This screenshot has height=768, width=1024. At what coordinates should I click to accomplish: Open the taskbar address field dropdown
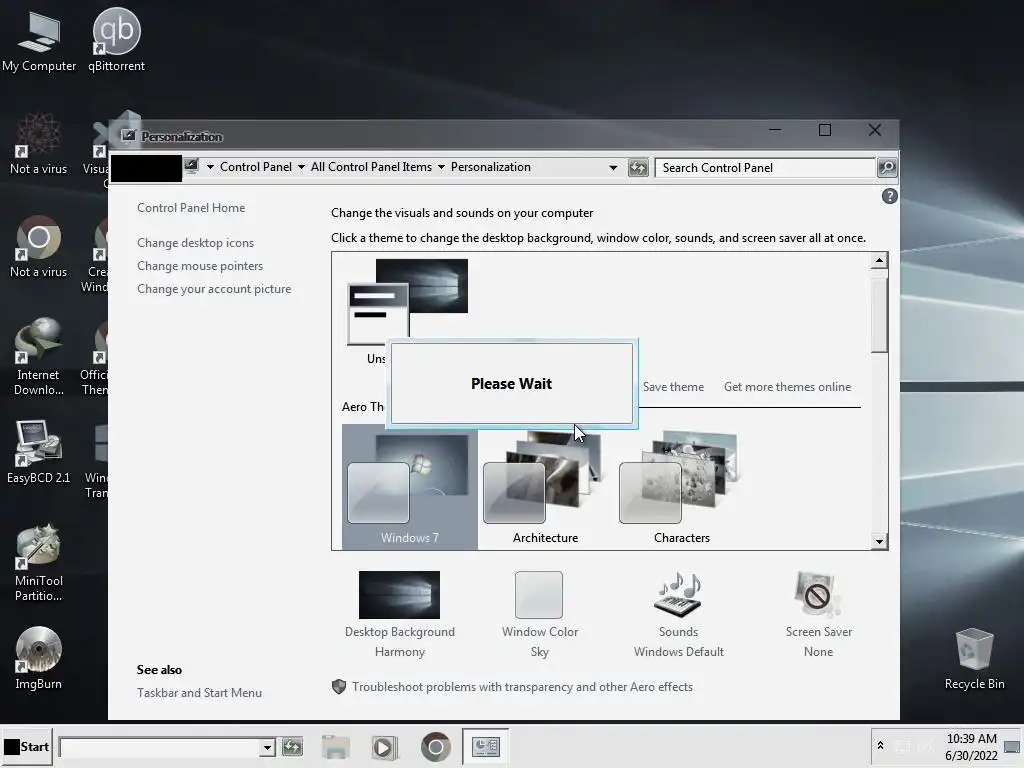point(266,747)
